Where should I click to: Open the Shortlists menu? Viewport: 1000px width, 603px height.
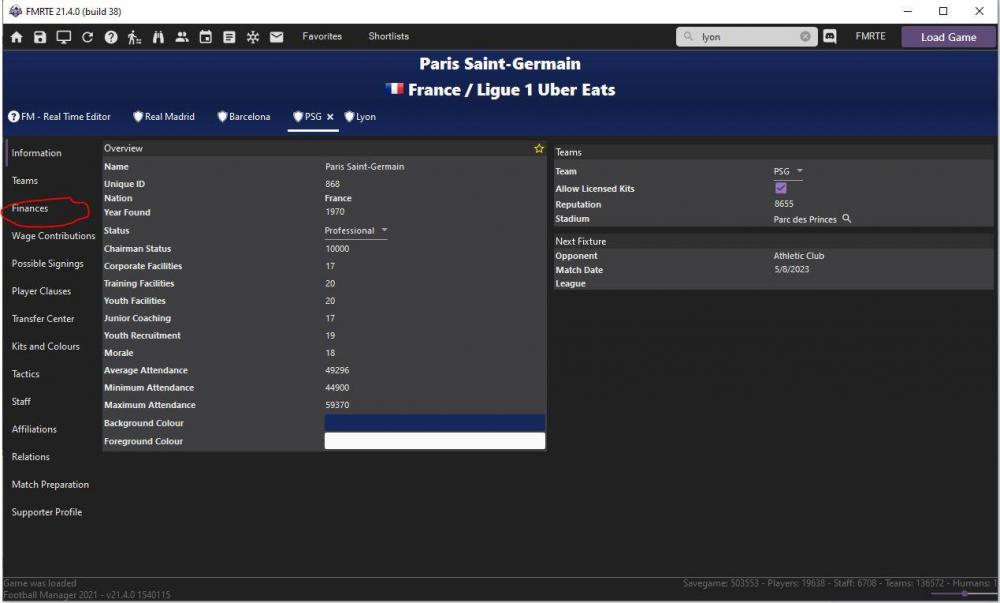(388, 36)
